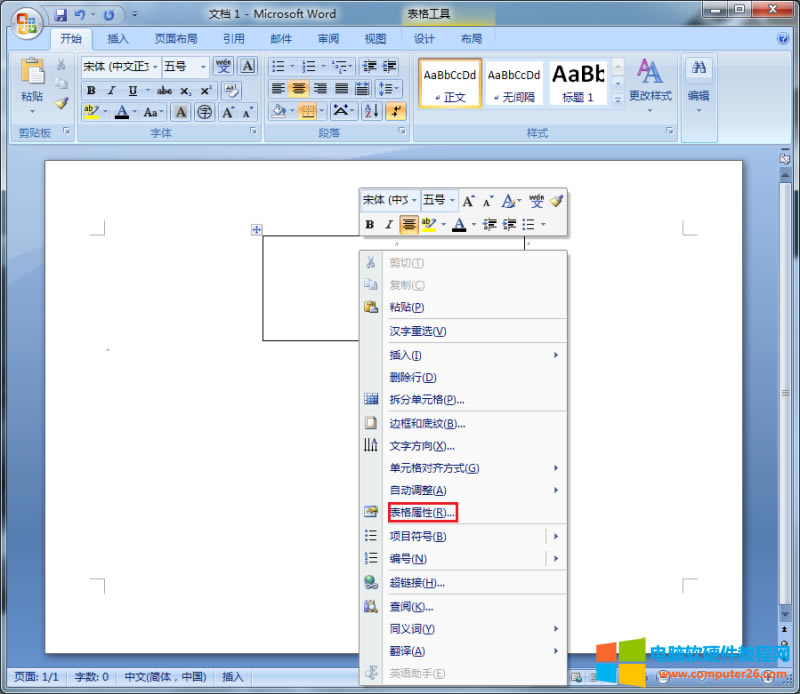Toggle Italic on the floating mini toolbar
The height and width of the screenshot is (694, 800).
pos(389,225)
